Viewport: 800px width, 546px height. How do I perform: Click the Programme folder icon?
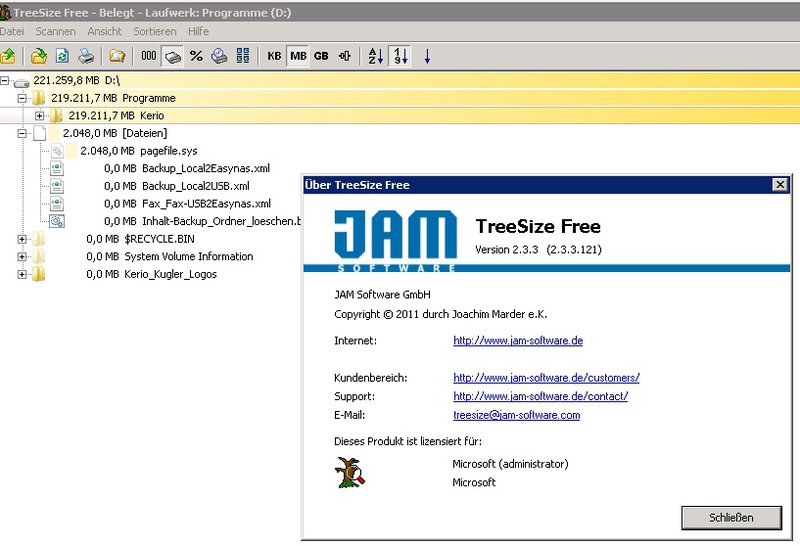(38, 98)
